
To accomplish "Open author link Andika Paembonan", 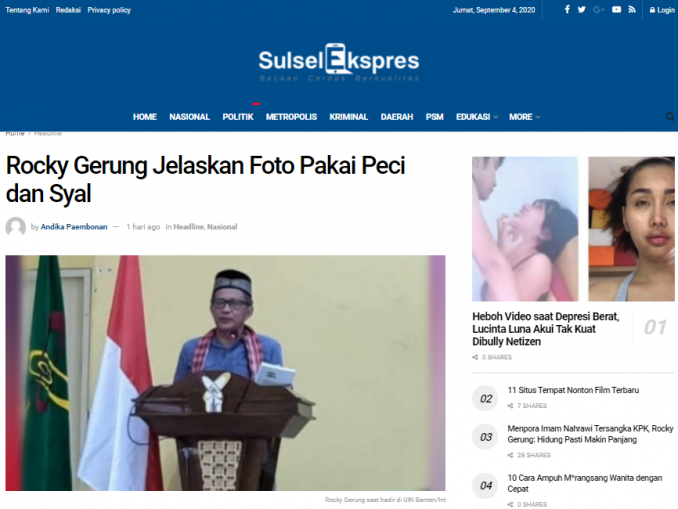I will click(74, 227).
